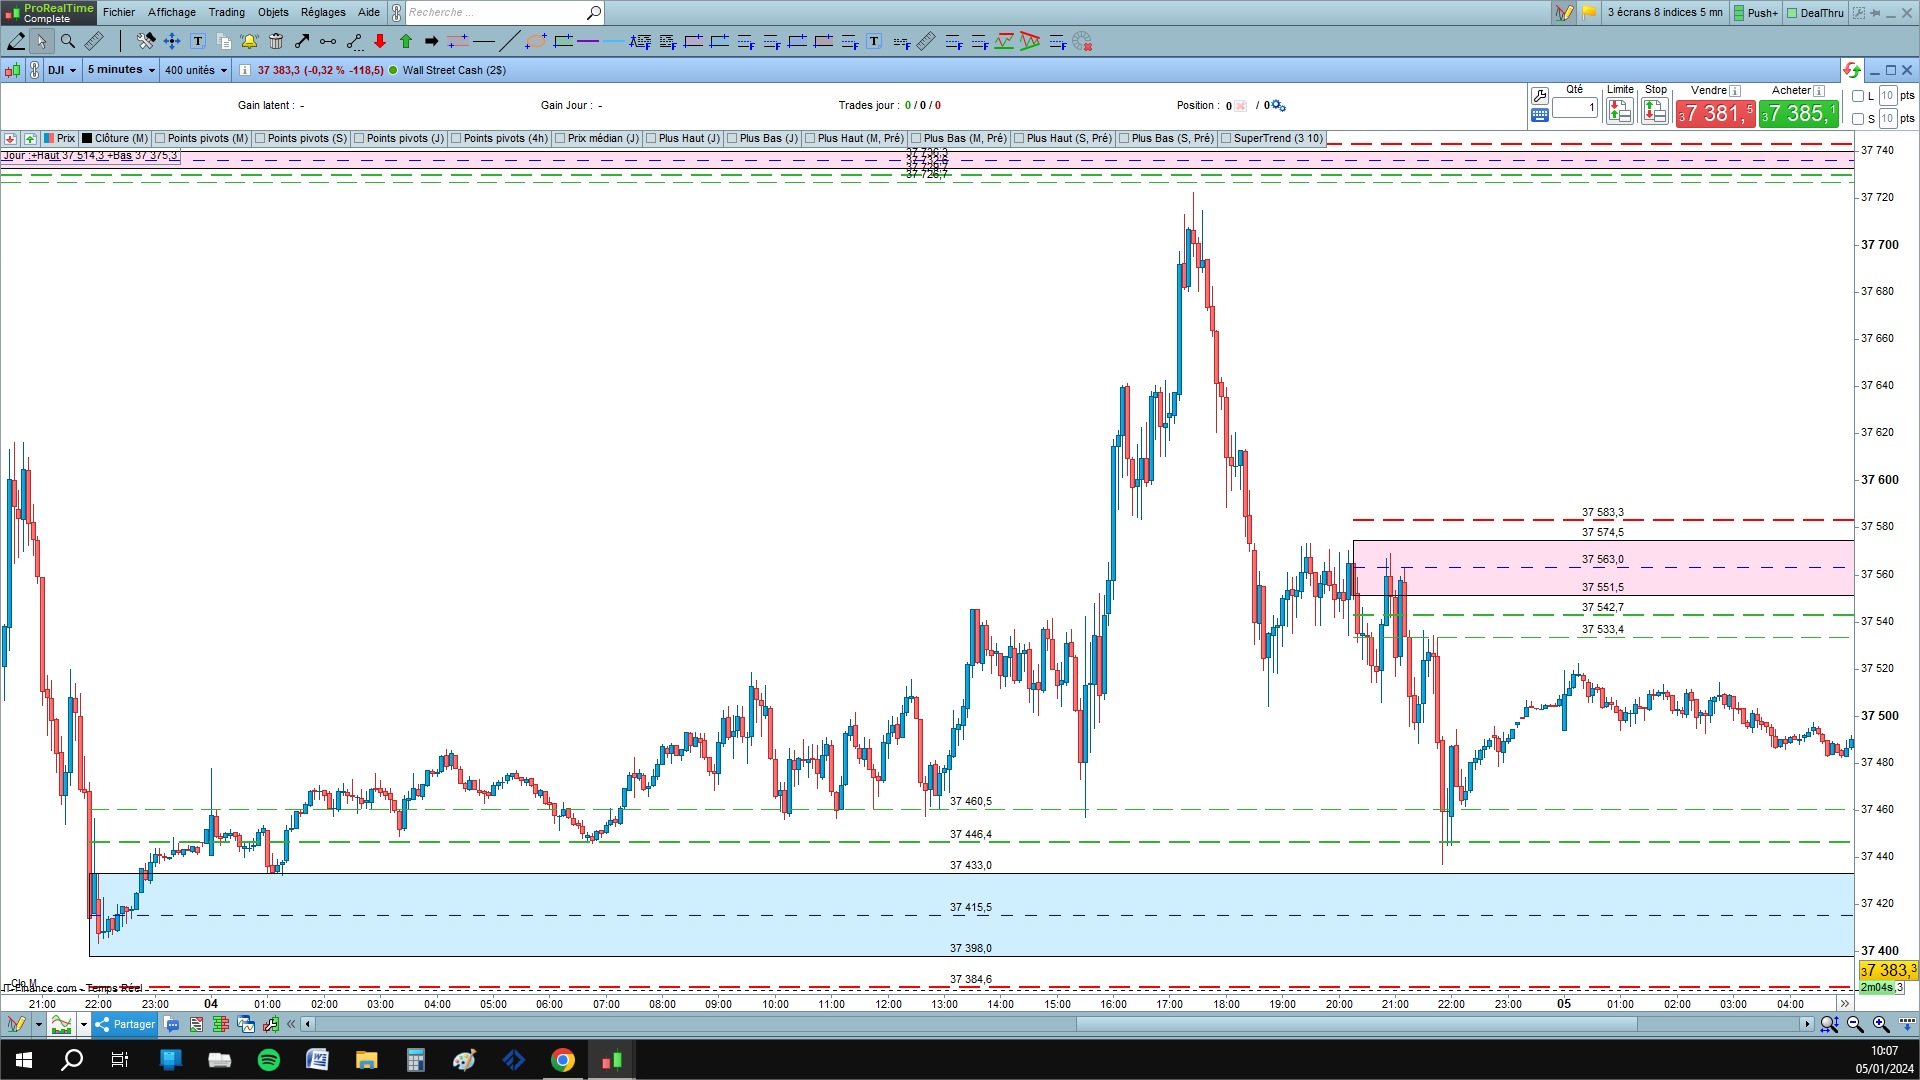The width and height of the screenshot is (1920, 1080).
Task: Select the text annotation tool
Action: 198,41
